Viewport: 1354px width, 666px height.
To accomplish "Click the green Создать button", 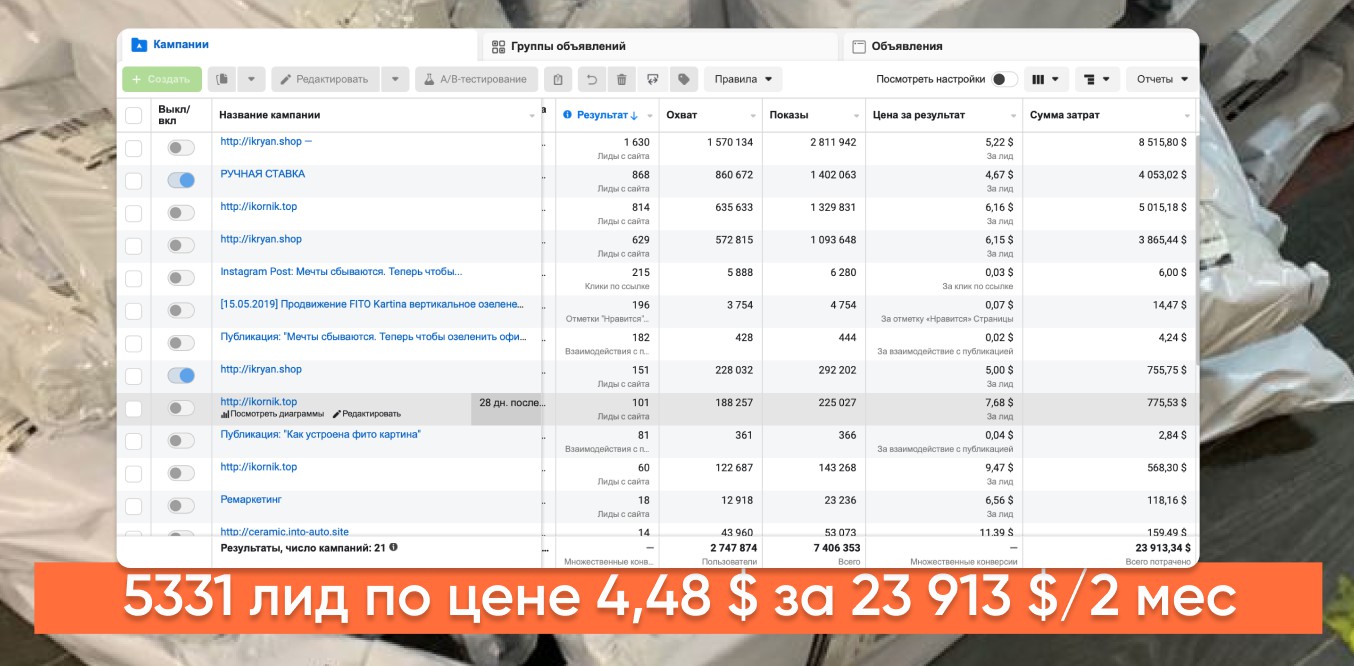I will click(x=162, y=79).
